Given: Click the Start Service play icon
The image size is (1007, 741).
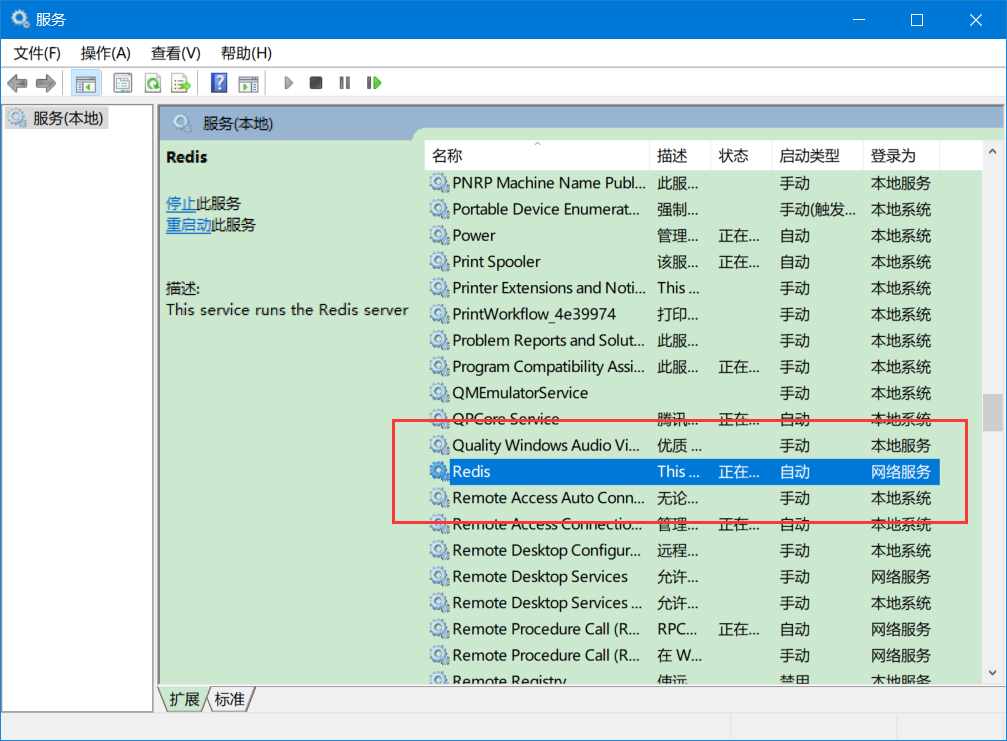Looking at the screenshot, I should click(288, 83).
